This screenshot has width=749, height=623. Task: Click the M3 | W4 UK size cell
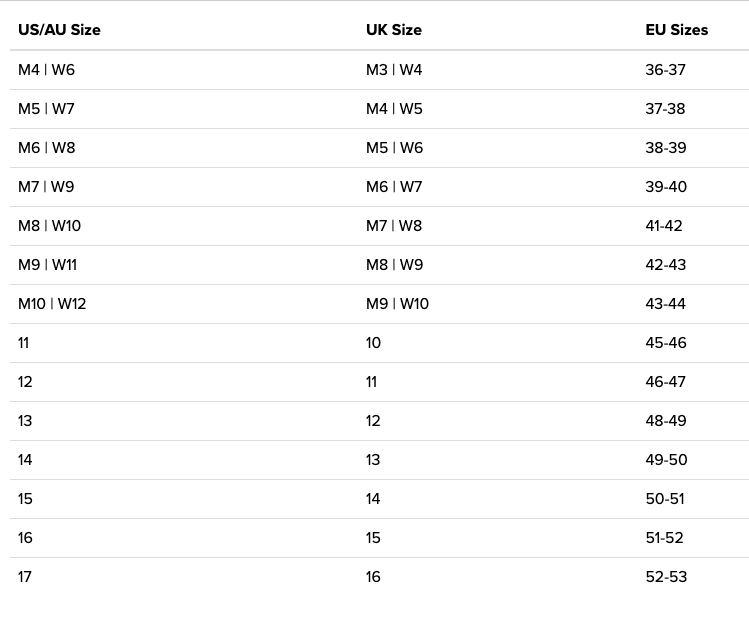[394, 70]
